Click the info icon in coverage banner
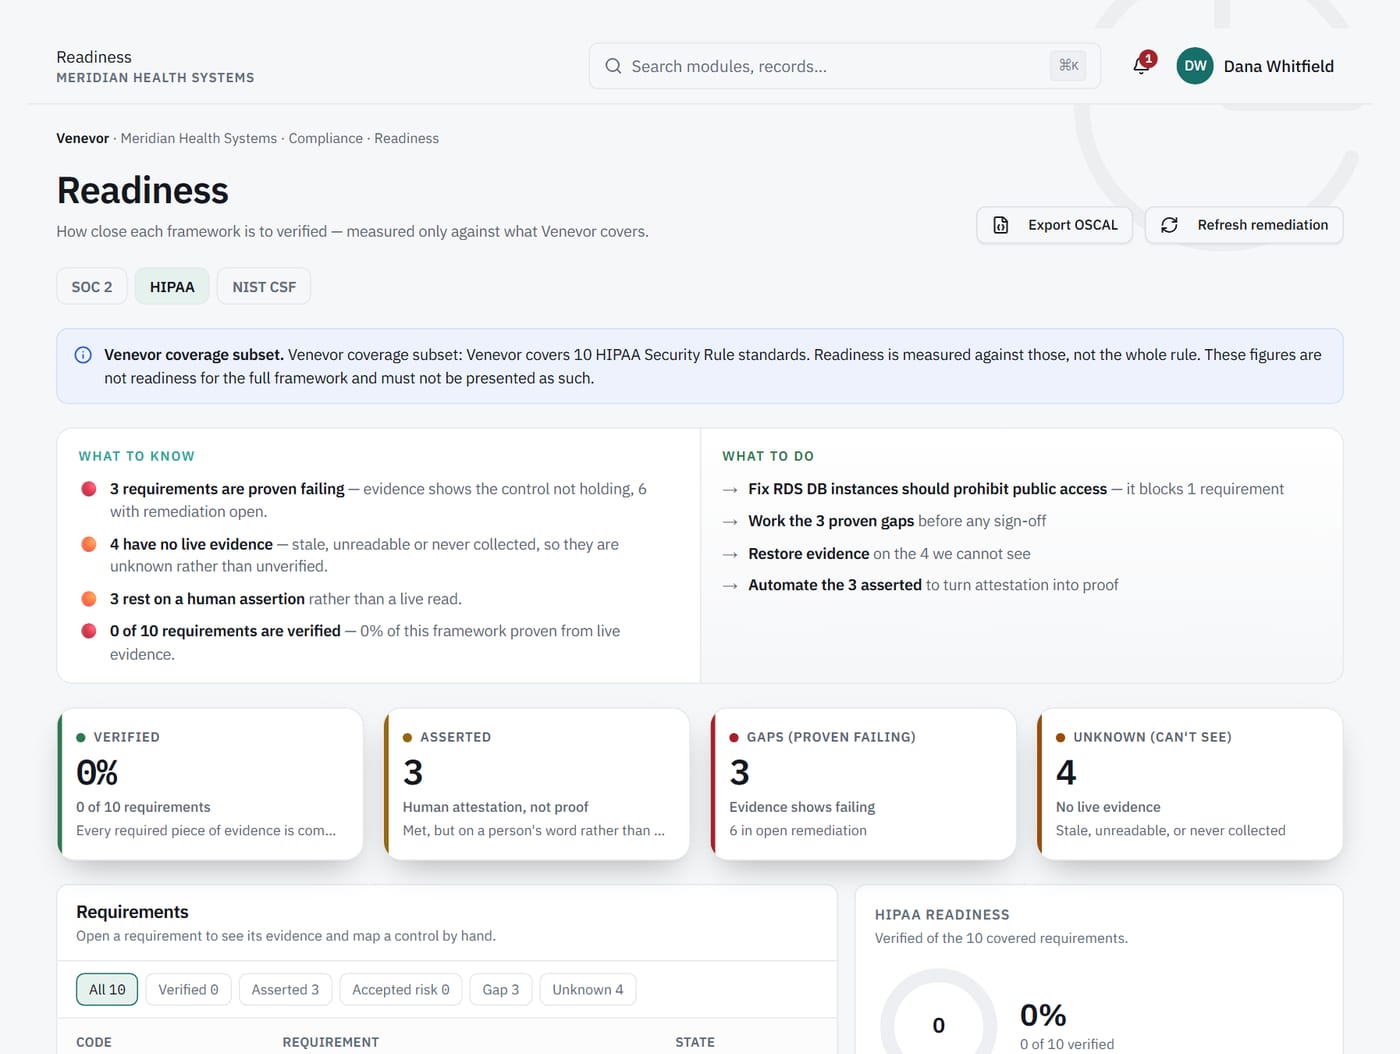Image resolution: width=1400 pixels, height=1054 pixels. (x=83, y=355)
